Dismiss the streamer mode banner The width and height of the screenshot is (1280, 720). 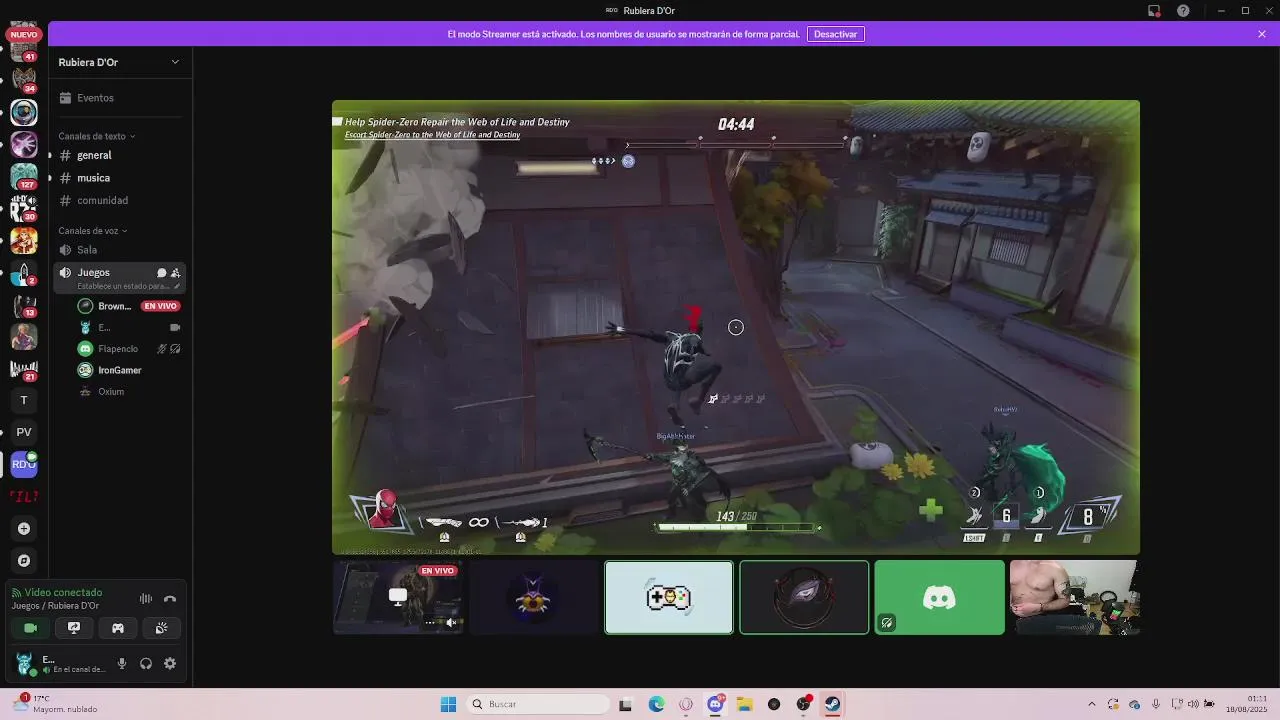1262,34
